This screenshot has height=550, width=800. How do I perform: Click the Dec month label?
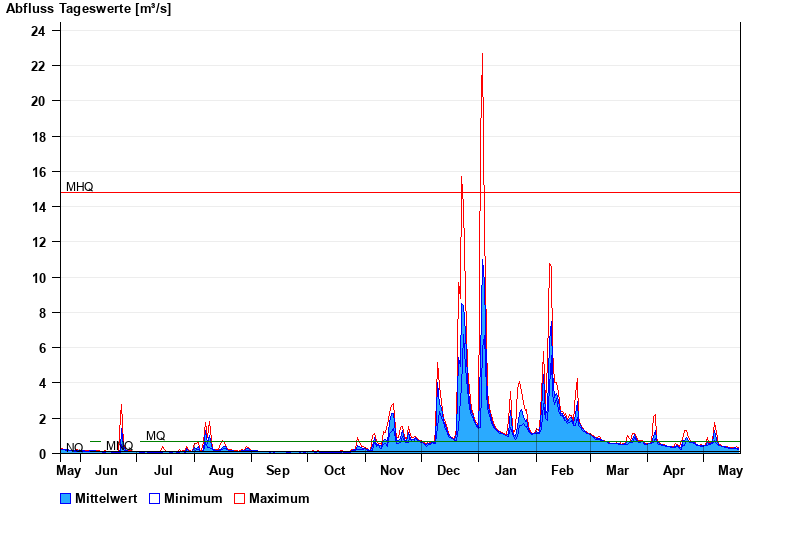pos(448,470)
